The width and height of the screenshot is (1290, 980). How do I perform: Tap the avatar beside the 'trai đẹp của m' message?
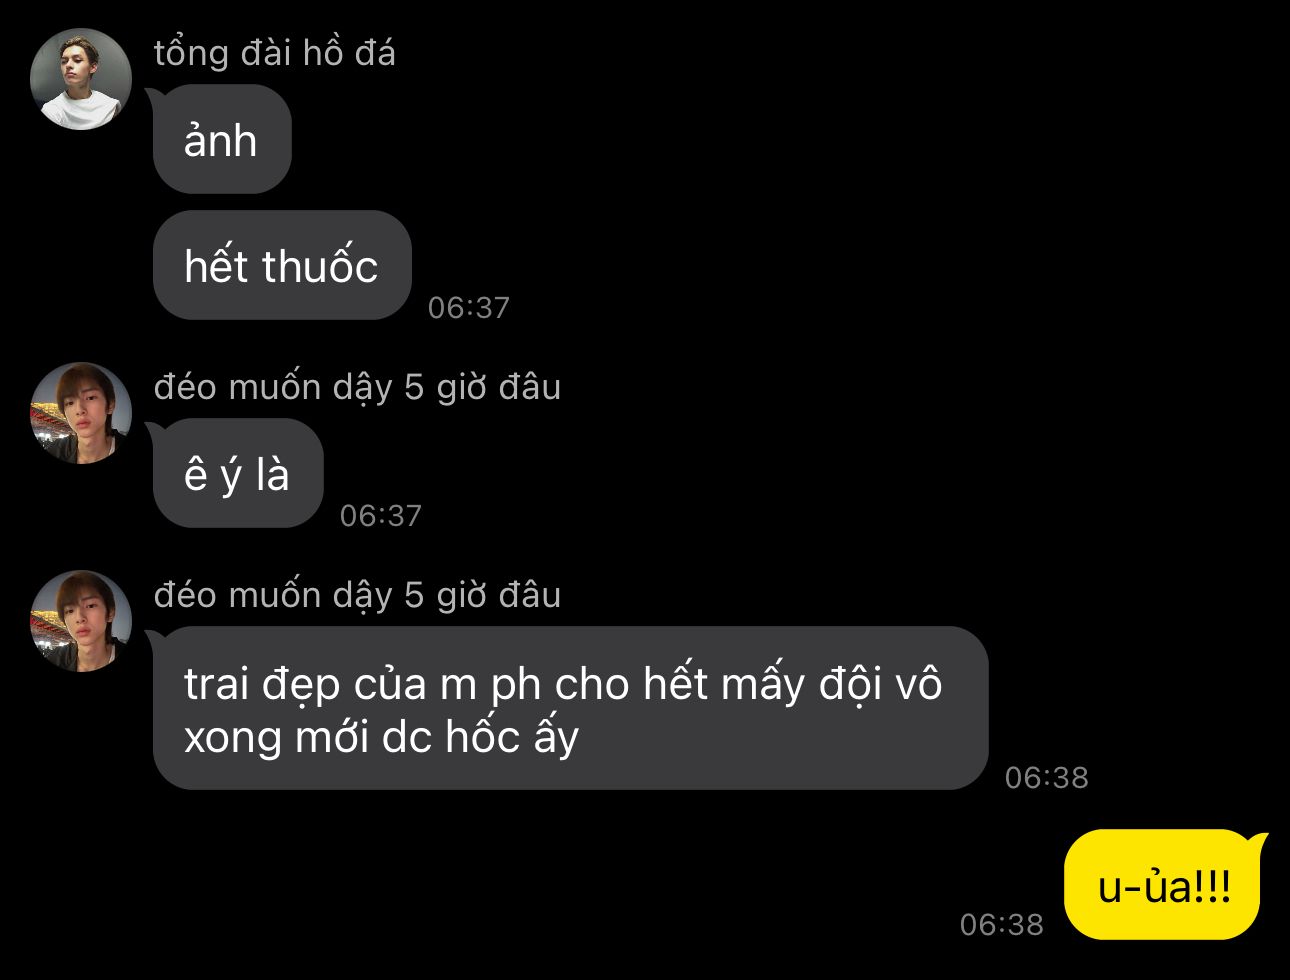81,621
